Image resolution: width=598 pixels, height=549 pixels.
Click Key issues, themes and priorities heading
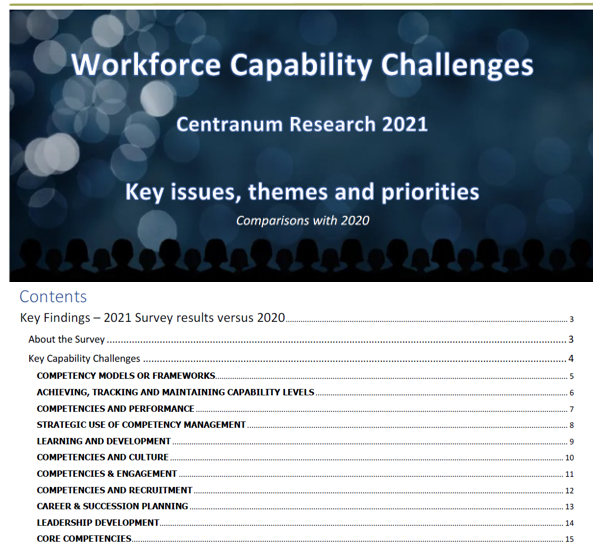302,192
